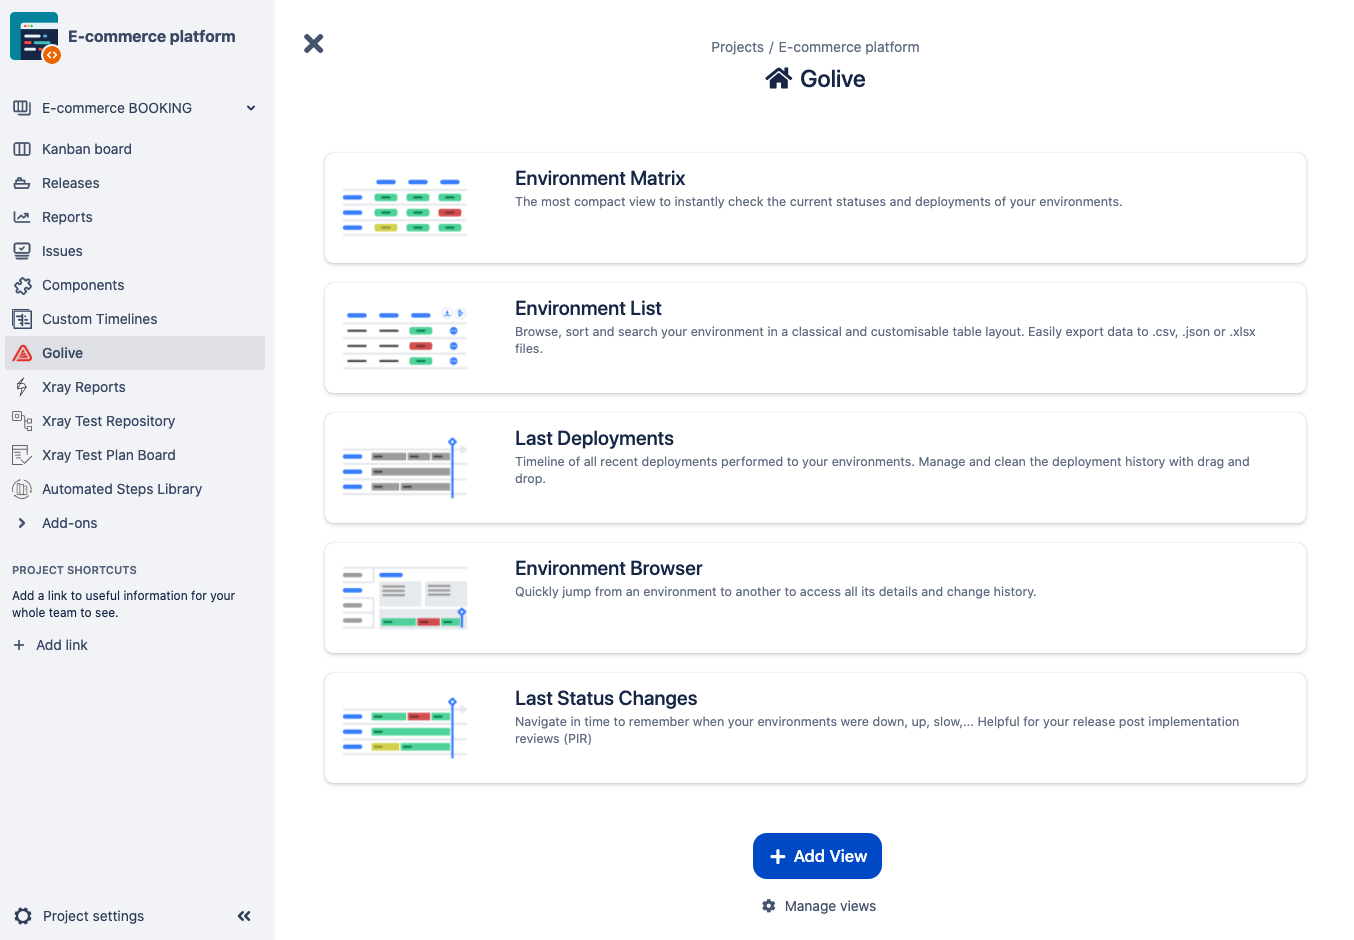
Task: Click the Components puzzle icon
Action: pos(22,285)
